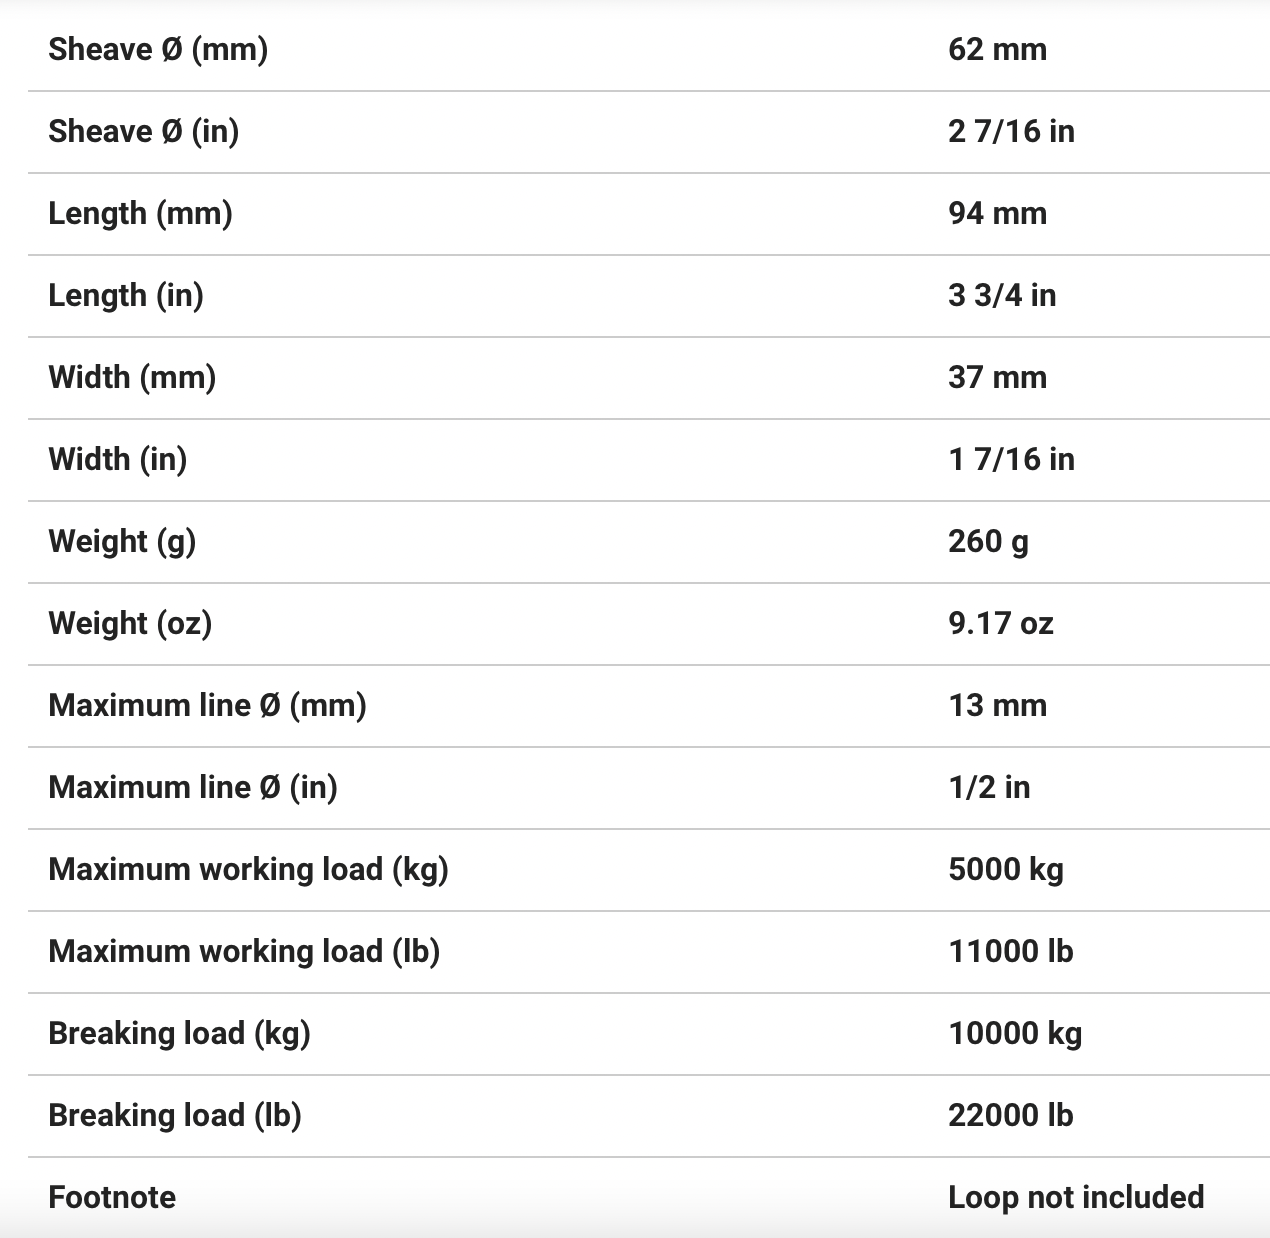Click the 'Sheave Ø (in)' label
This screenshot has width=1270, height=1238.
pyautogui.click(x=143, y=131)
